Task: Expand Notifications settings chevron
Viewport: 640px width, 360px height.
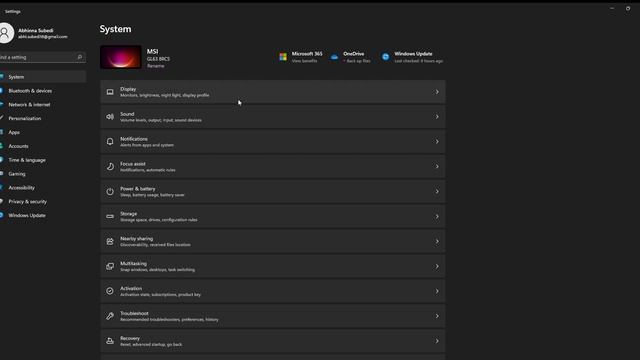Action: click(x=437, y=142)
